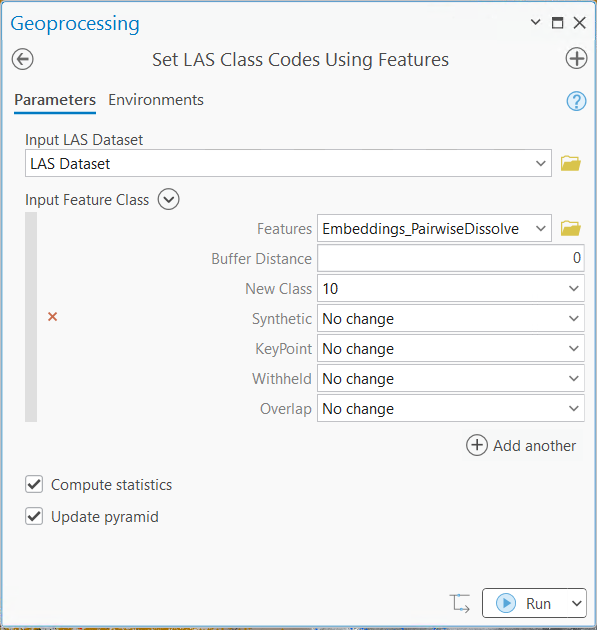The width and height of the screenshot is (597, 630).
Task: Click Add another feature class
Action: pyautogui.click(x=521, y=446)
